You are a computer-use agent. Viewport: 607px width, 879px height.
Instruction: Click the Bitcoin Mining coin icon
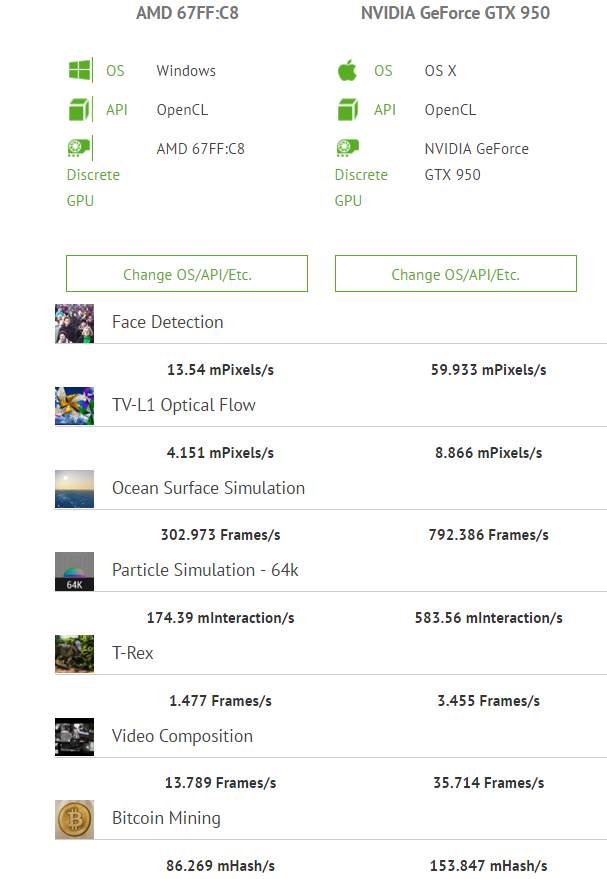(75, 819)
